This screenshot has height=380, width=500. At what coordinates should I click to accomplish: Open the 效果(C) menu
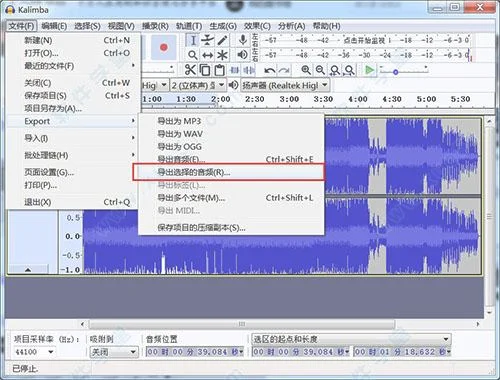257,26
